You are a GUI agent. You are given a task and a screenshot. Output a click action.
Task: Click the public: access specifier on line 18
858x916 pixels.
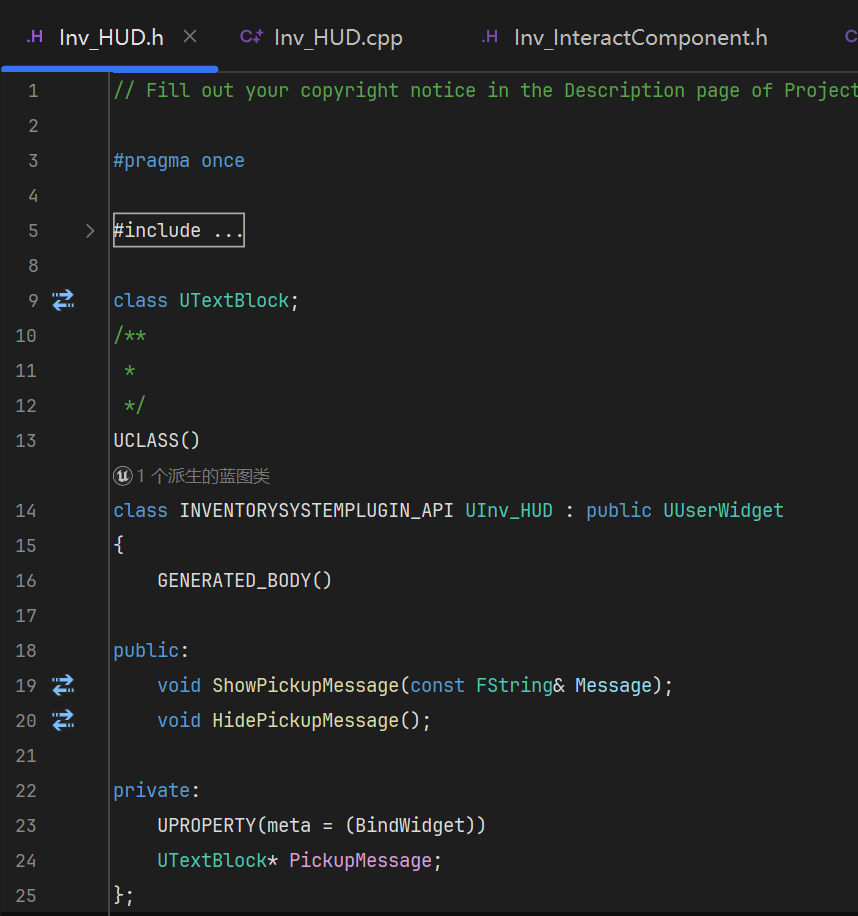151,650
